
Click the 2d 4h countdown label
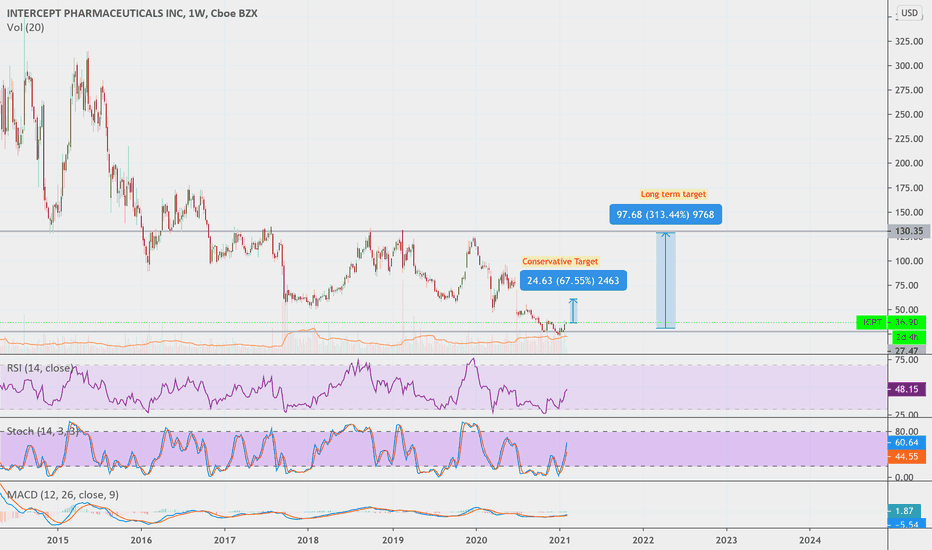pos(907,337)
